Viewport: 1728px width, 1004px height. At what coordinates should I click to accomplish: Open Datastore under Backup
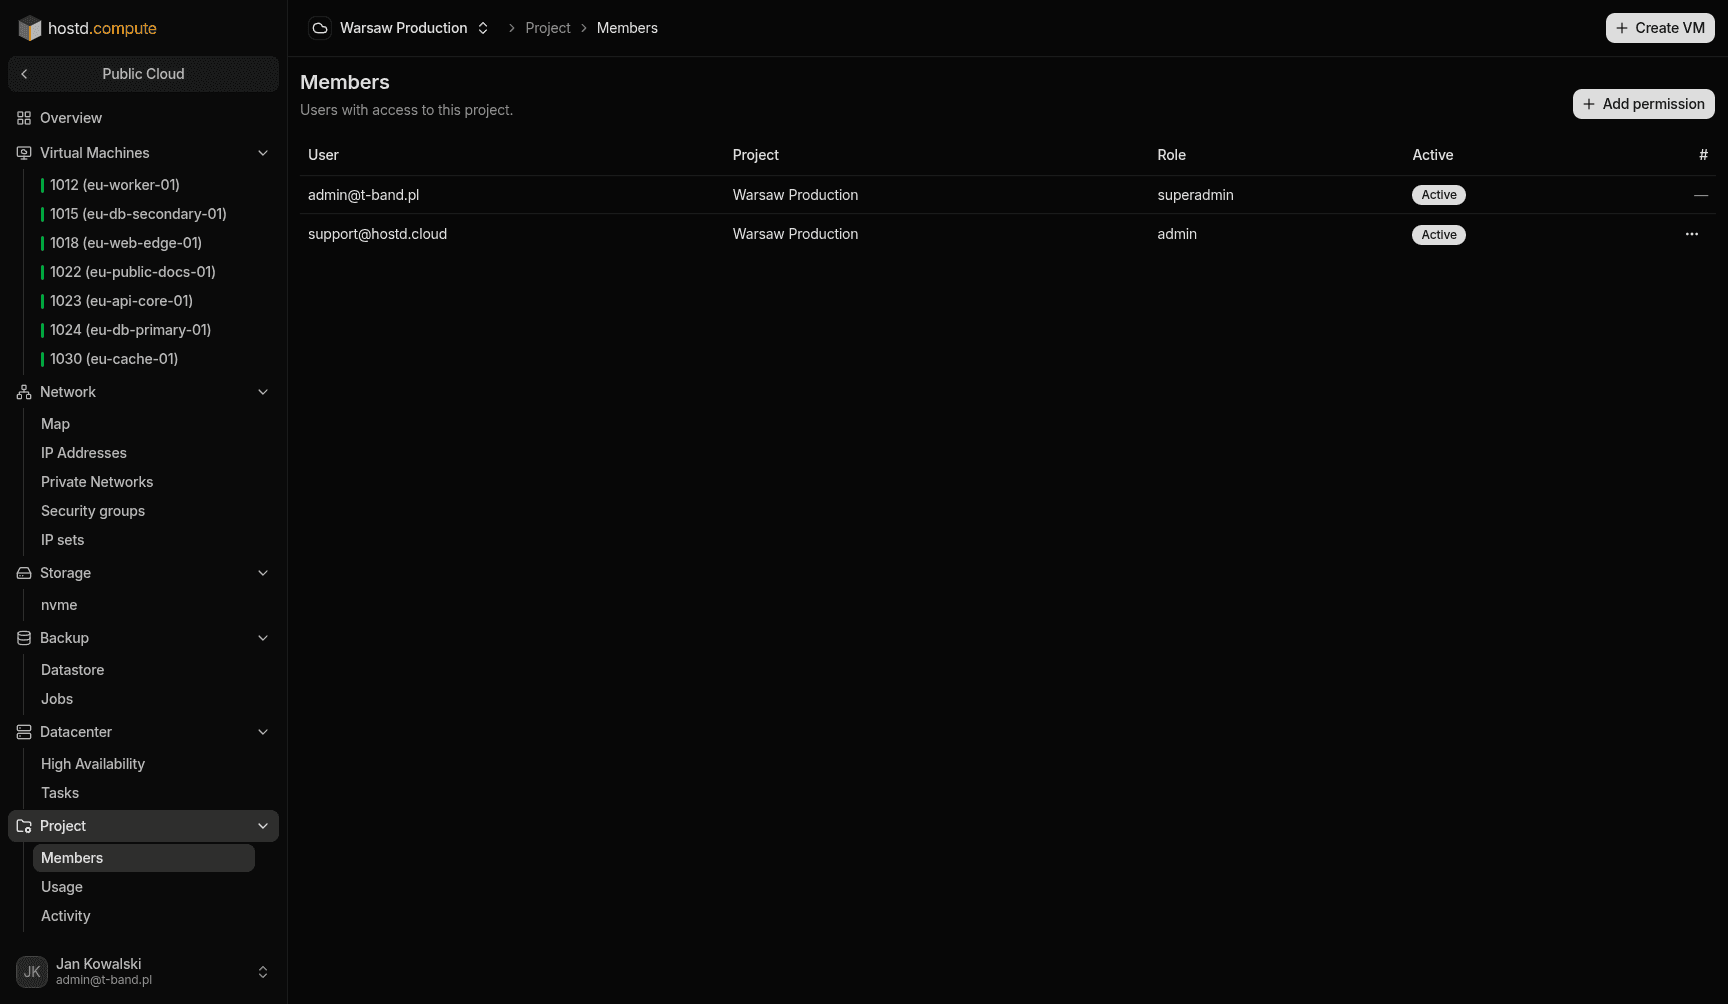point(143,670)
